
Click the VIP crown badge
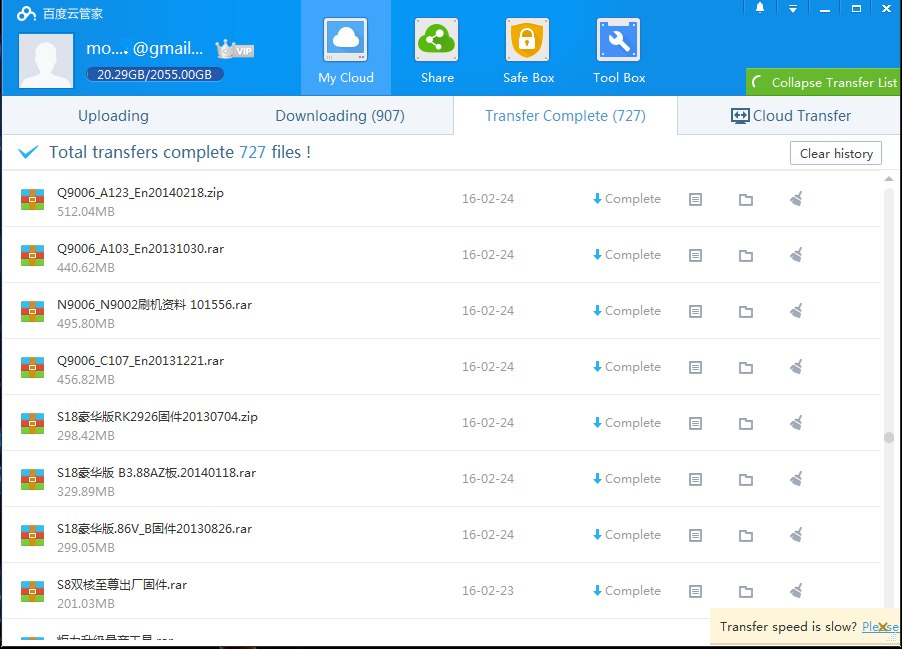tap(235, 49)
